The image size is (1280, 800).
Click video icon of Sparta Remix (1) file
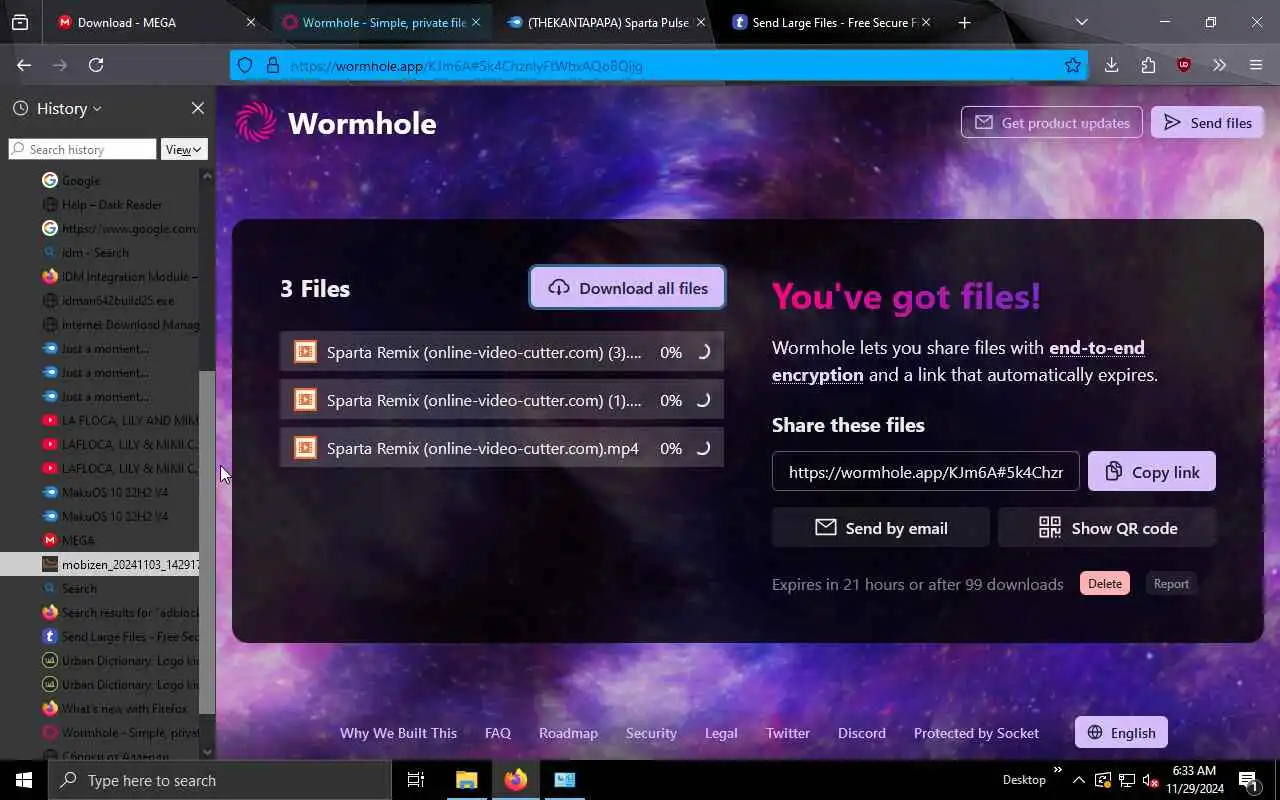tap(305, 400)
